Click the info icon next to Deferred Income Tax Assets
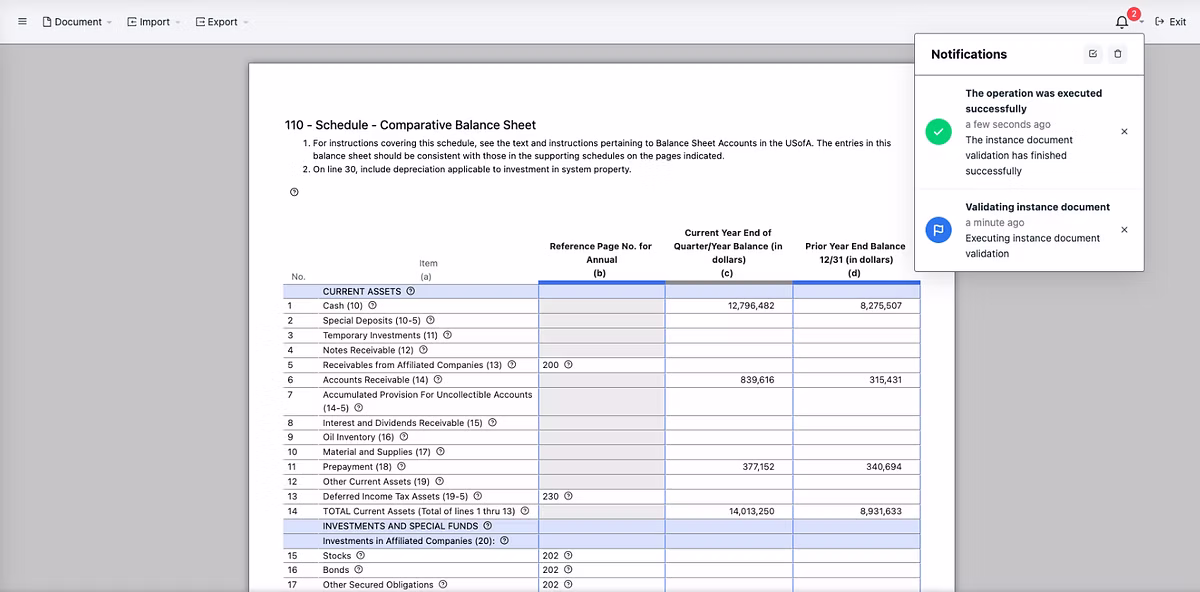Image resolution: width=1200 pixels, height=592 pixels. point(478,496)
